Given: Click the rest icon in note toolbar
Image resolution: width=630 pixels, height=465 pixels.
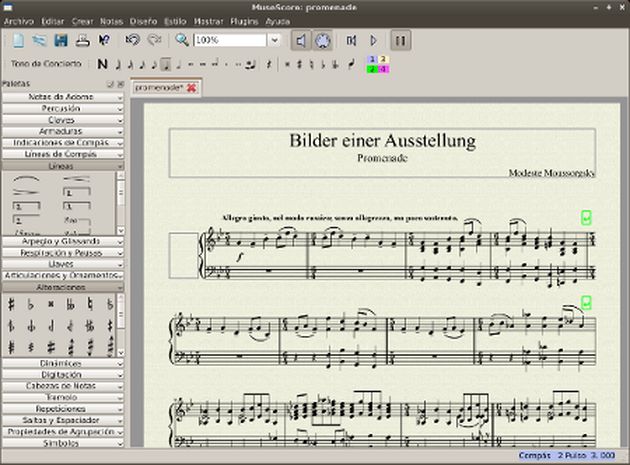Looking at the screenshot, I should [x=268, y=64].
